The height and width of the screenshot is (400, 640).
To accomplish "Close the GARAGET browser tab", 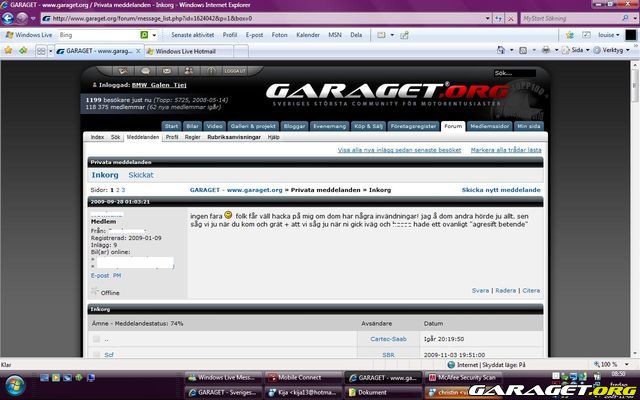I will [138, 51].
